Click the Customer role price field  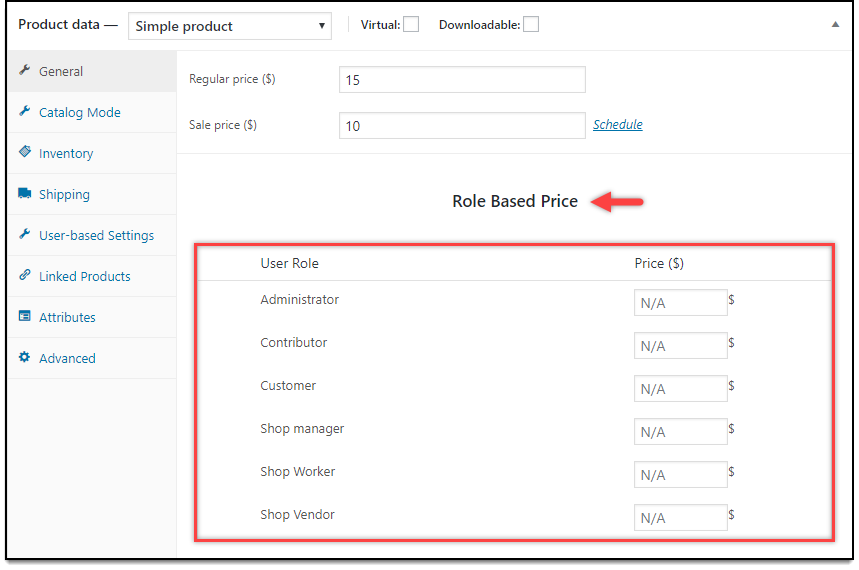click(x=680, y=389)
